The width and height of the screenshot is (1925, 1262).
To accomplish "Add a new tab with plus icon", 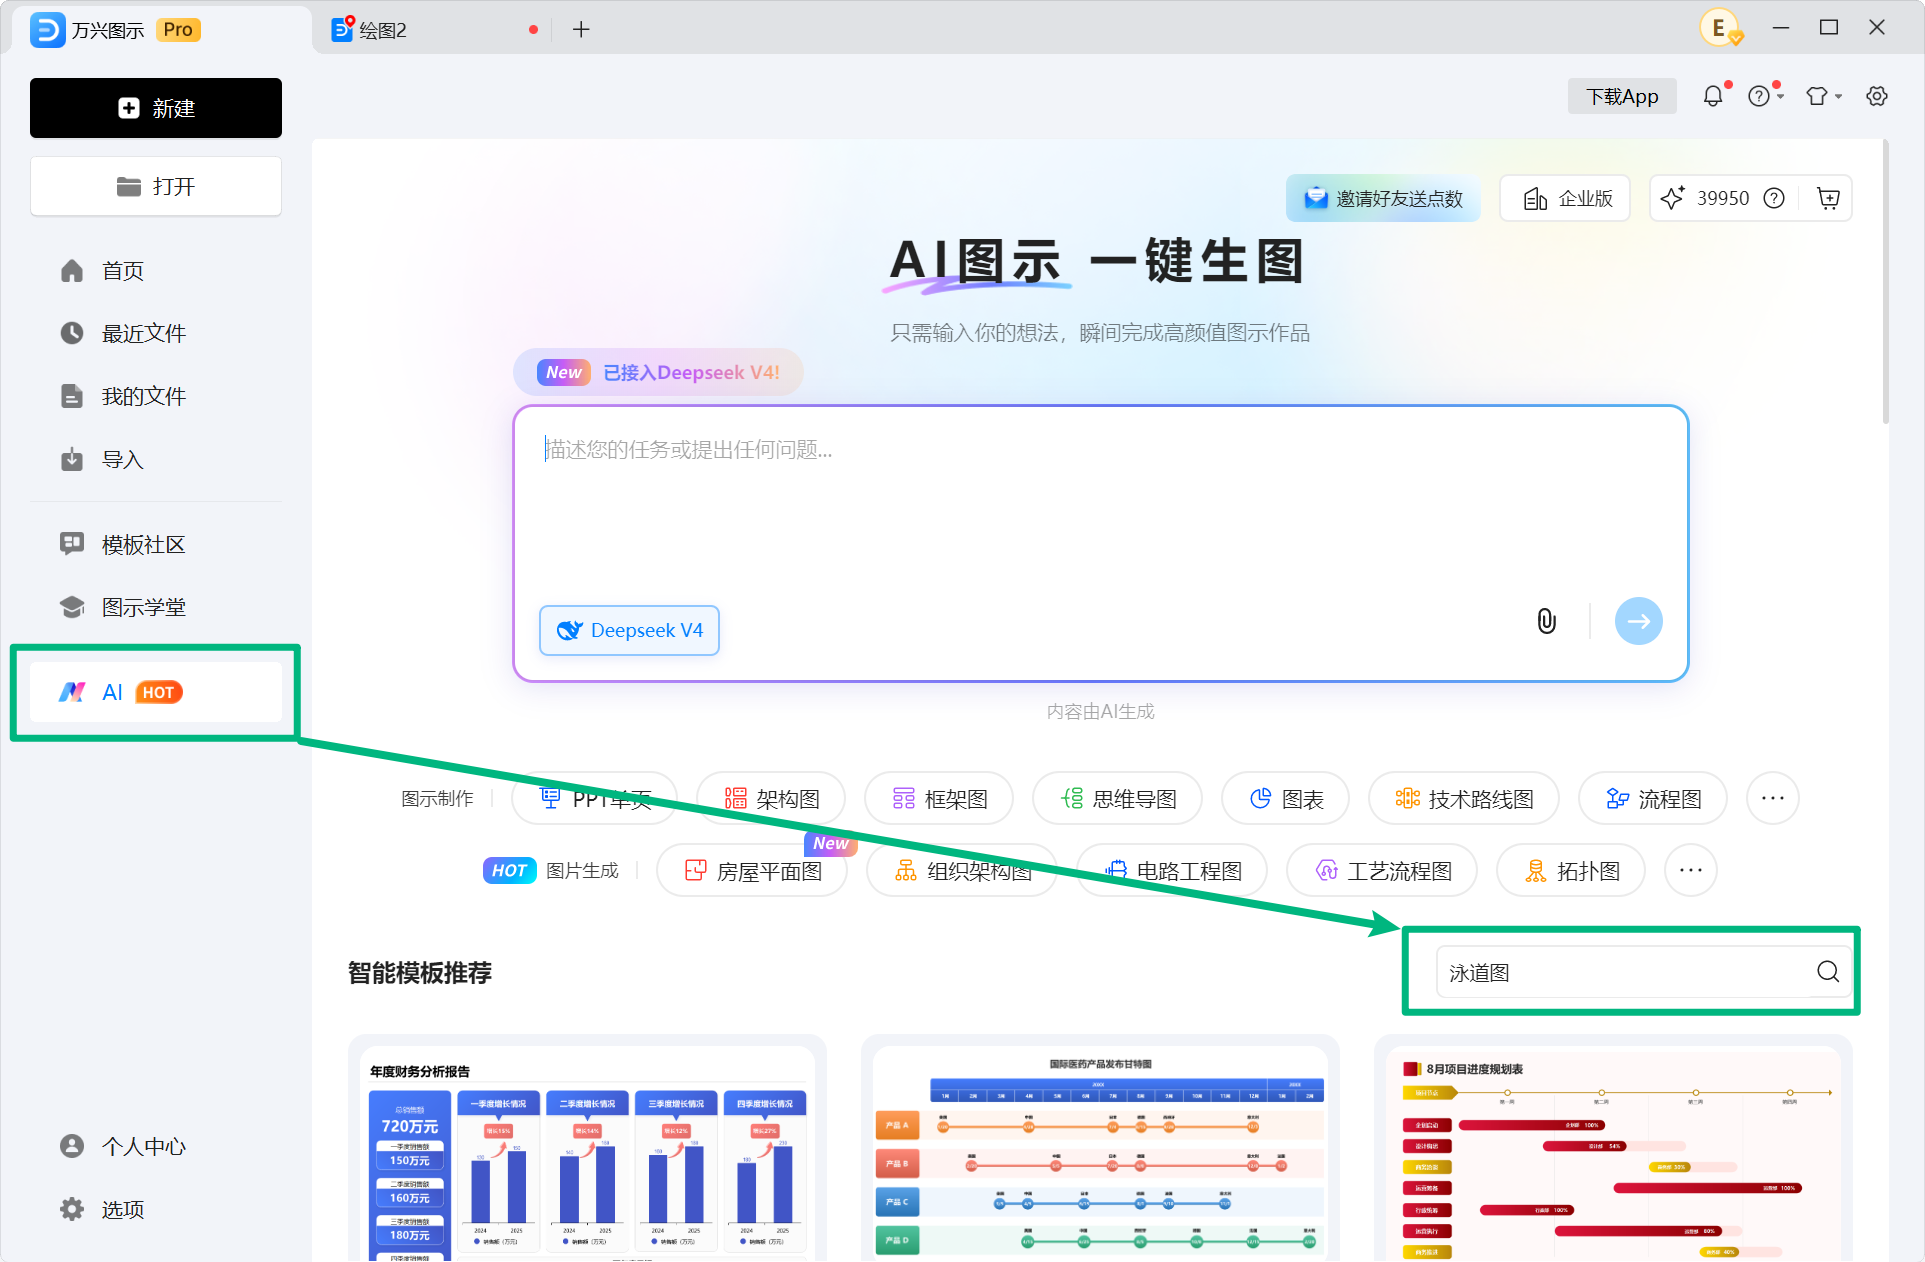I will click(581, 30).
